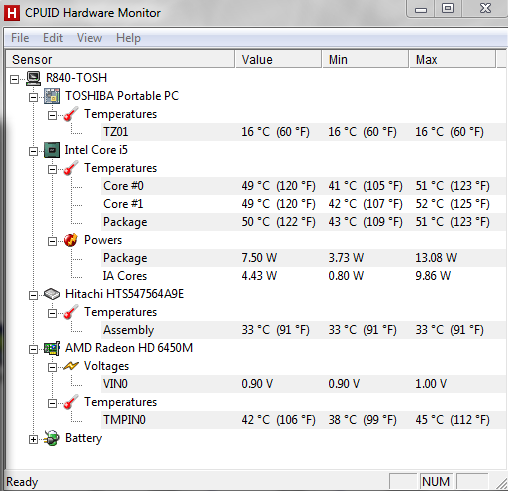508x491 pixels.
Task: Select the Assembly temperature row
Action: pos(303,330)
